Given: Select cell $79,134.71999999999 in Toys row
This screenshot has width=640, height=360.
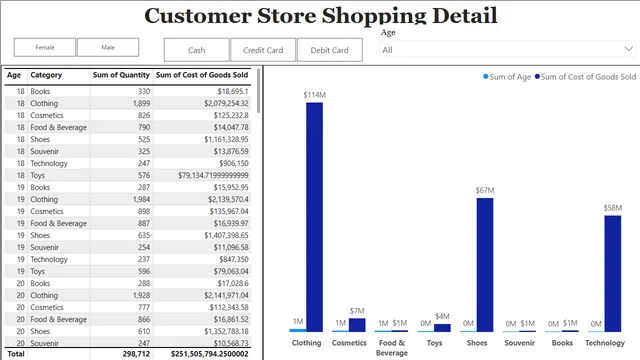Looking at the screenshot, I should point(213,175).
